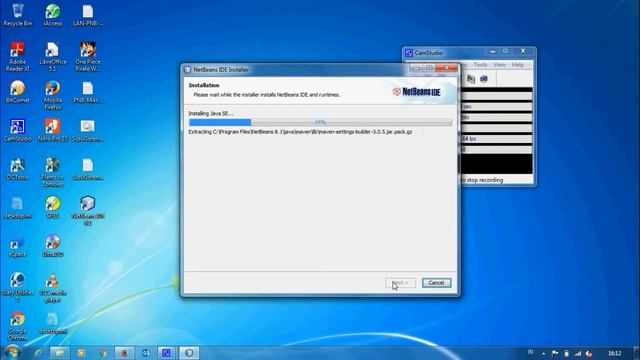Close the NetBeans IDE Installer window
Screen dimensions: 640x360
(x=446, y=68)
